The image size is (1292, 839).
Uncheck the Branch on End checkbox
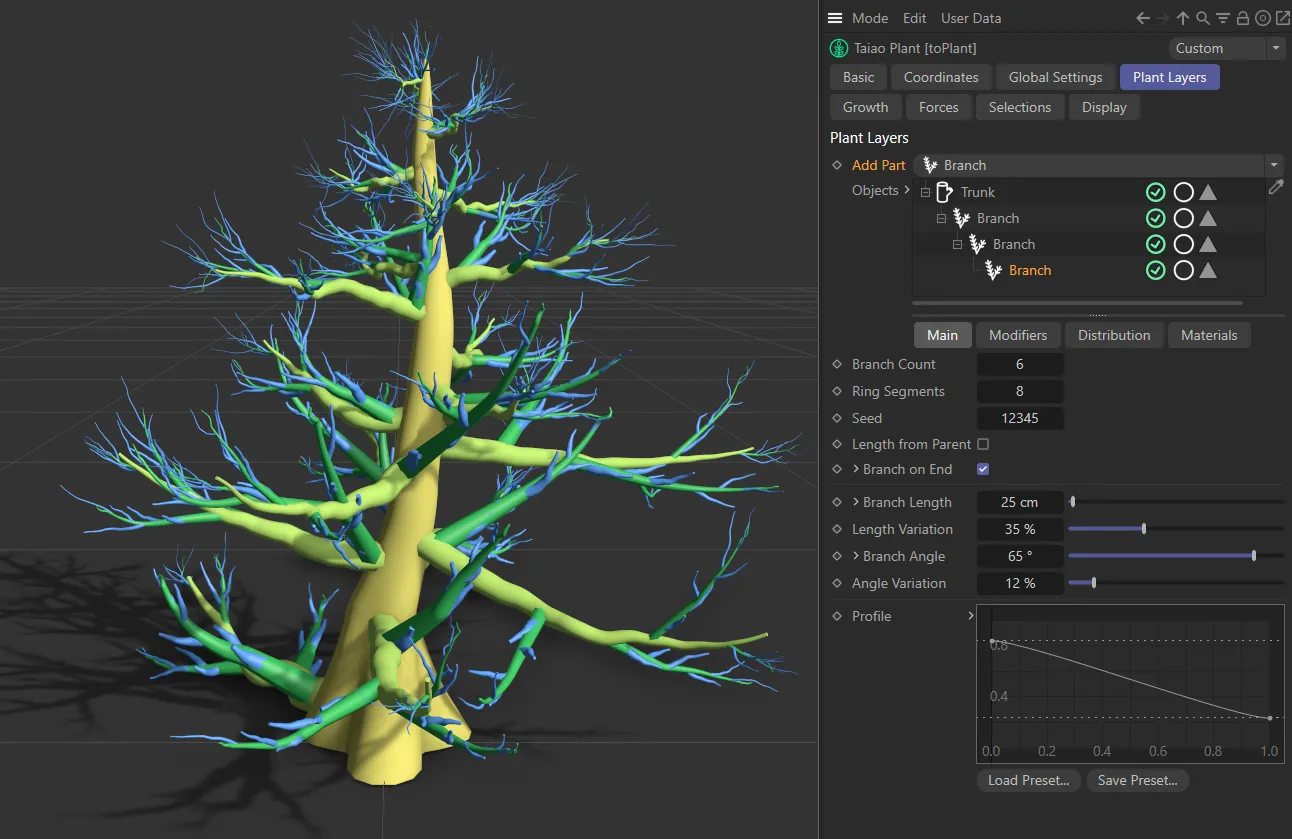983,469
